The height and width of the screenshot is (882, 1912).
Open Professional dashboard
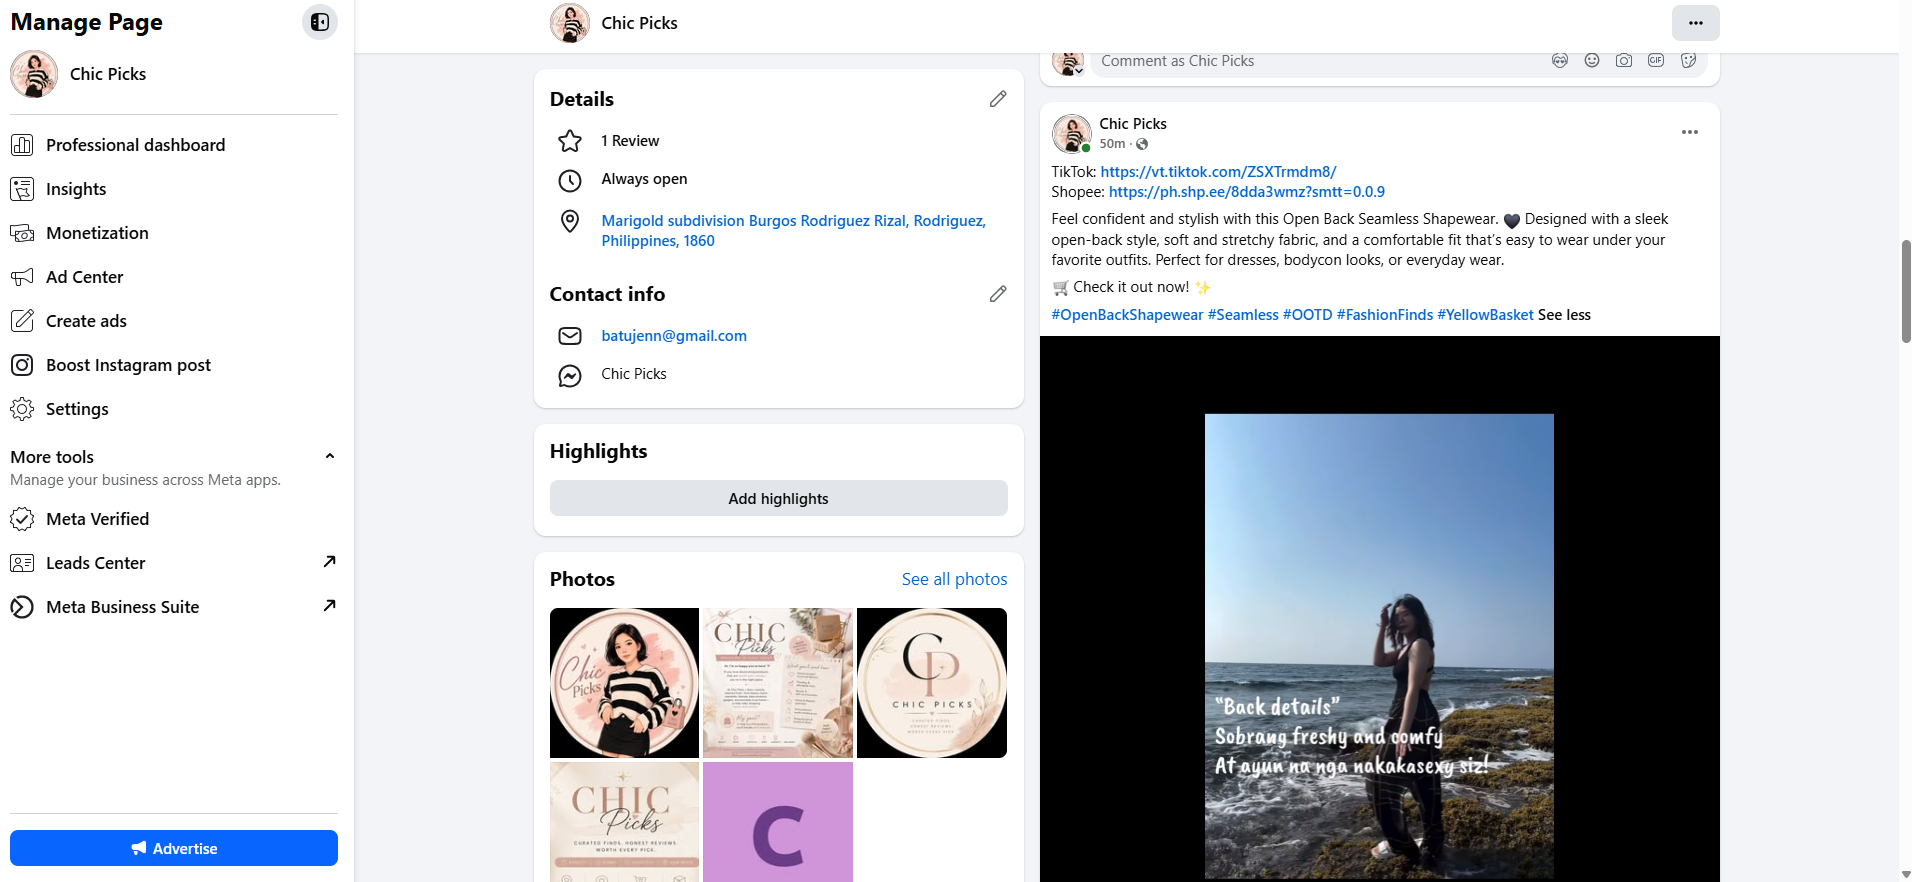point(174,145)
